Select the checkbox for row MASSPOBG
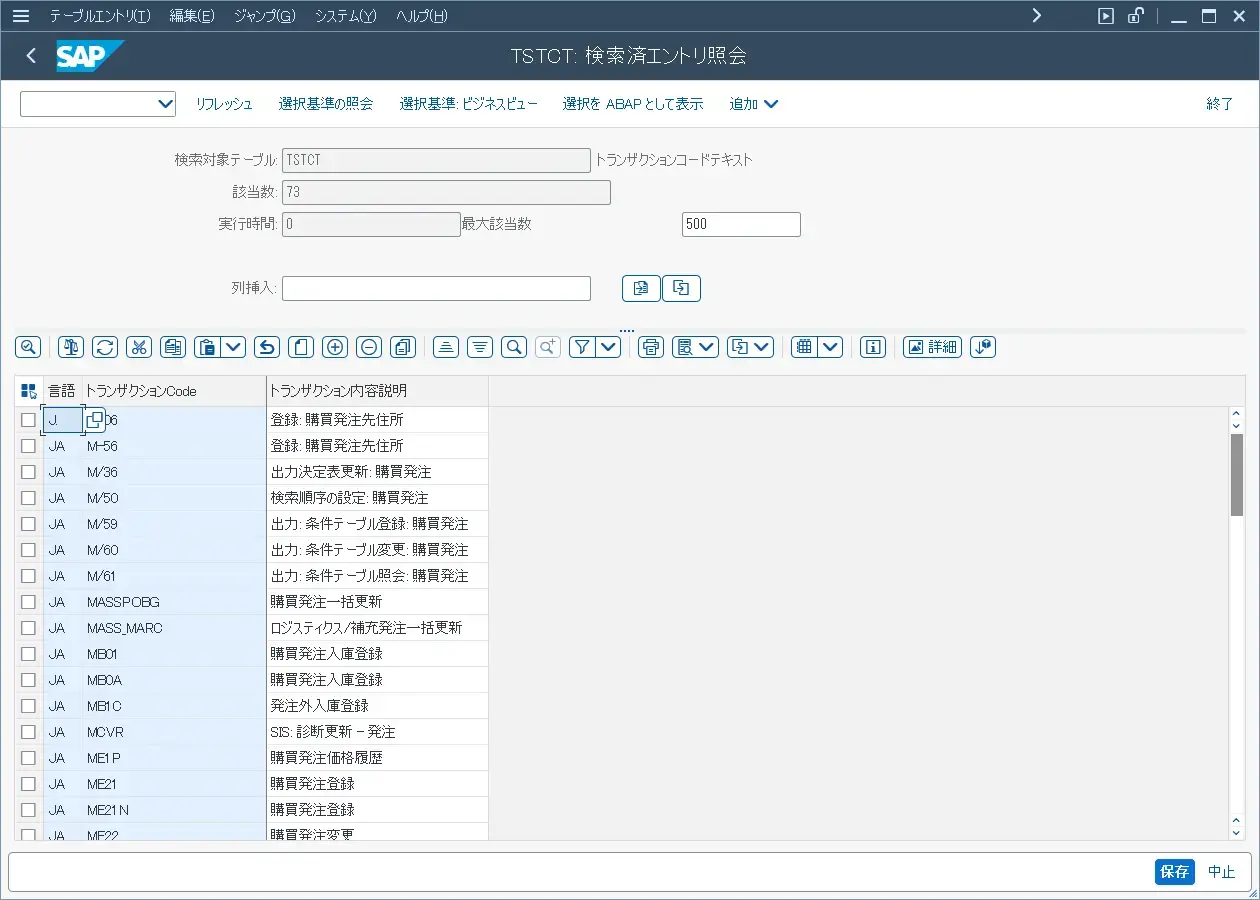 28,602
